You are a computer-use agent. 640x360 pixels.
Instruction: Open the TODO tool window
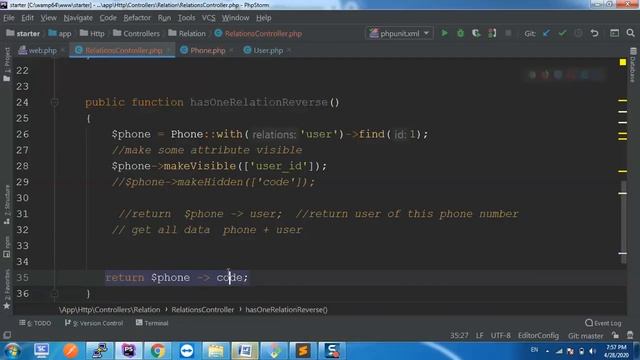pos(35,323)
